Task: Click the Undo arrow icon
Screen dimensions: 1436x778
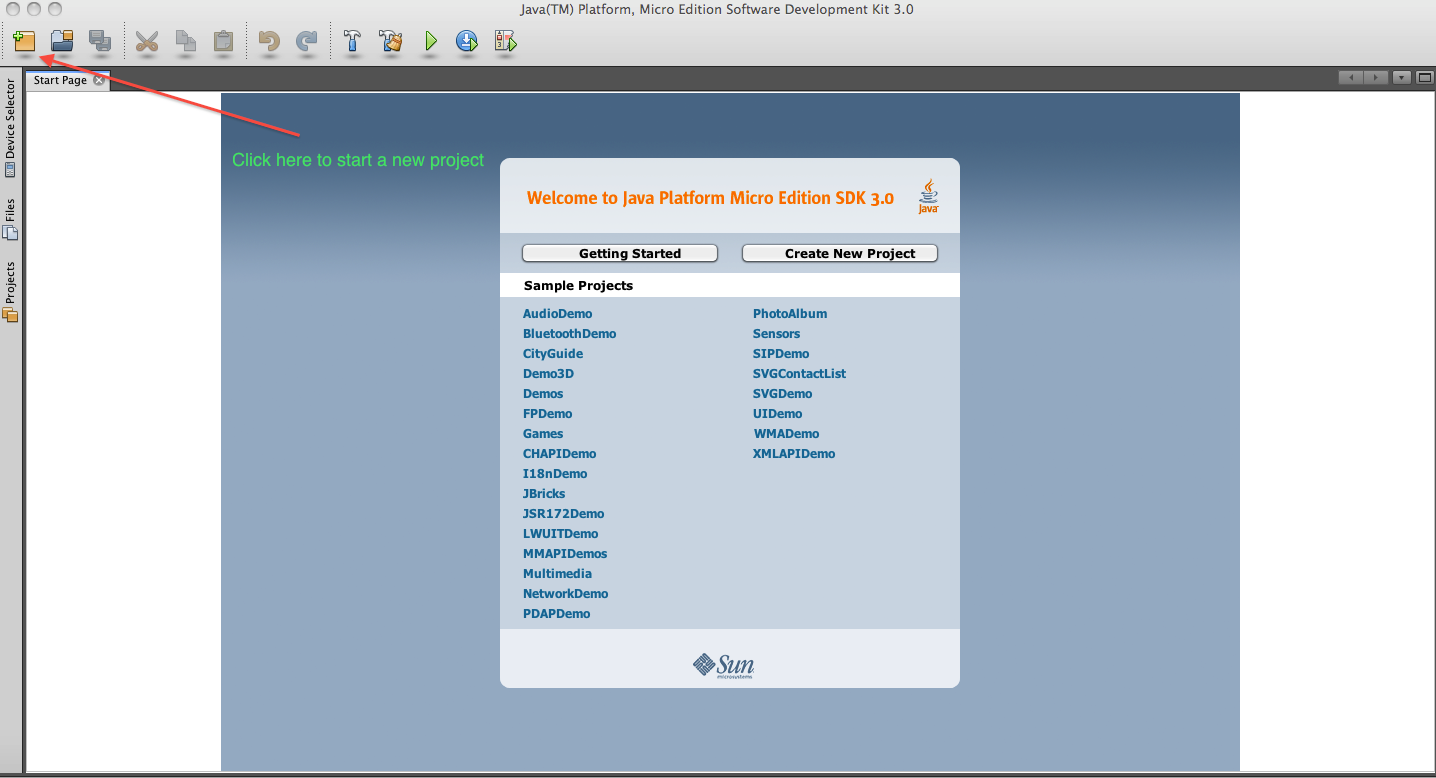Action: [x=269, y=41]
